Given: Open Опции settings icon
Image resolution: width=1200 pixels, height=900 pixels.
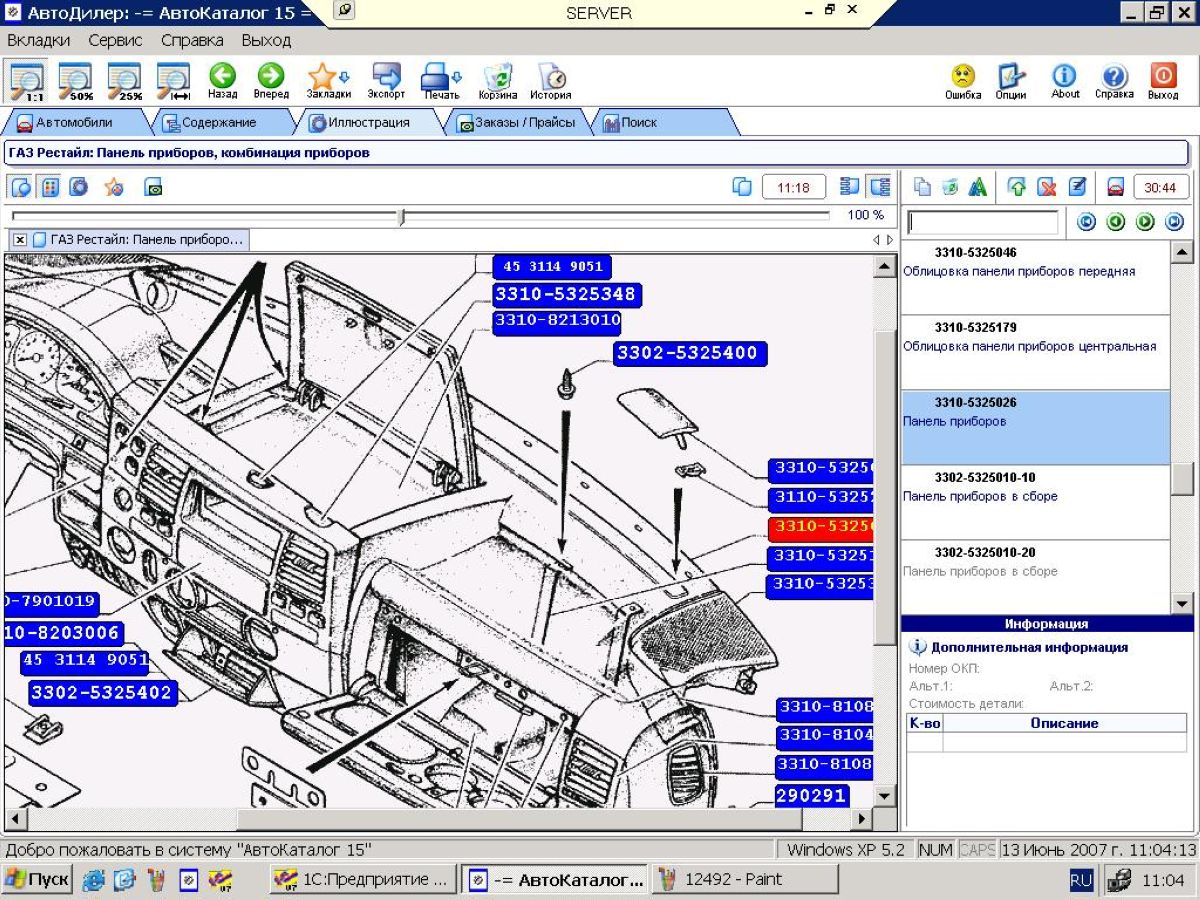Looking at the screenshot, I should click(x=1011, y=81).
